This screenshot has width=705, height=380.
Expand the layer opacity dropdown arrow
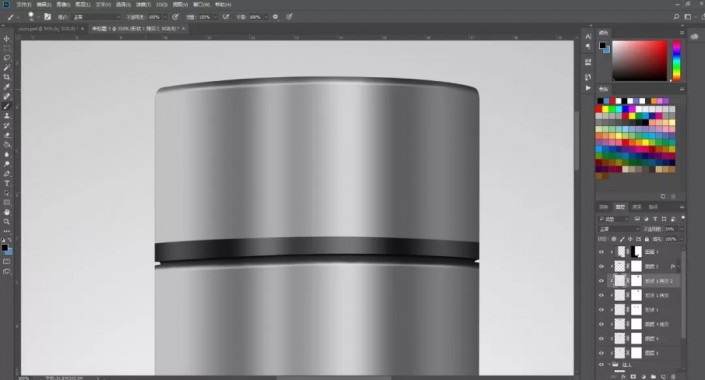coord(681,229)
